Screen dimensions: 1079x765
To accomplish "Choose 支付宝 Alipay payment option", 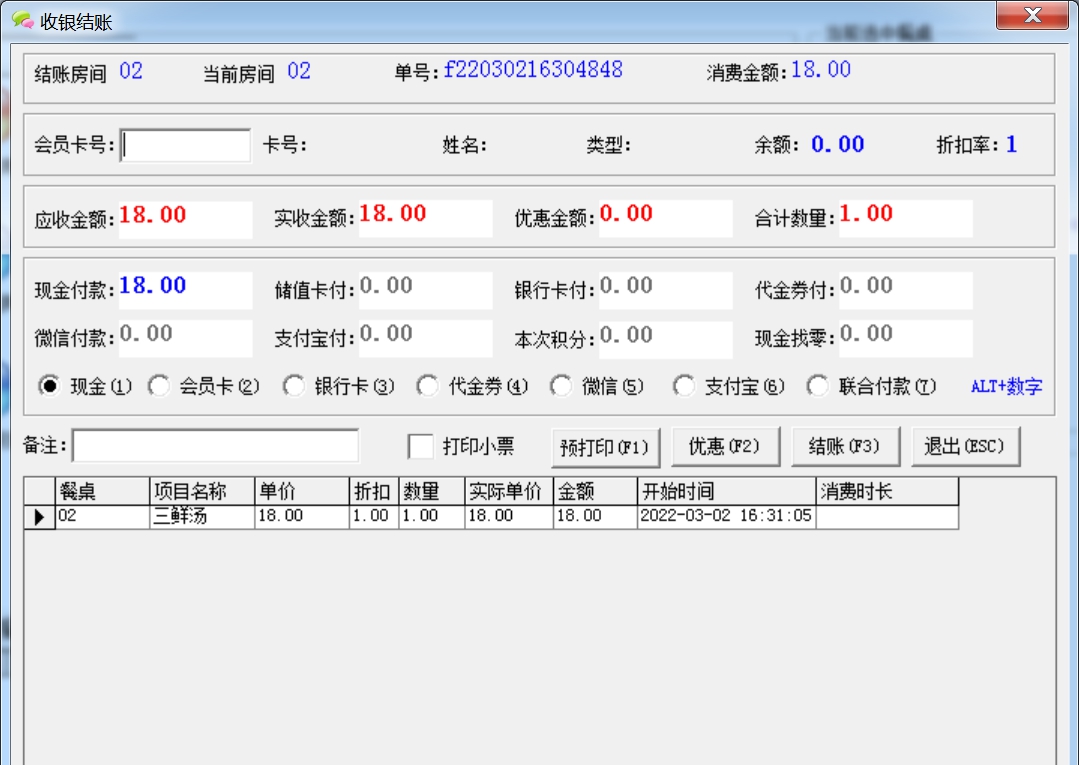I will tap(684, 384).
